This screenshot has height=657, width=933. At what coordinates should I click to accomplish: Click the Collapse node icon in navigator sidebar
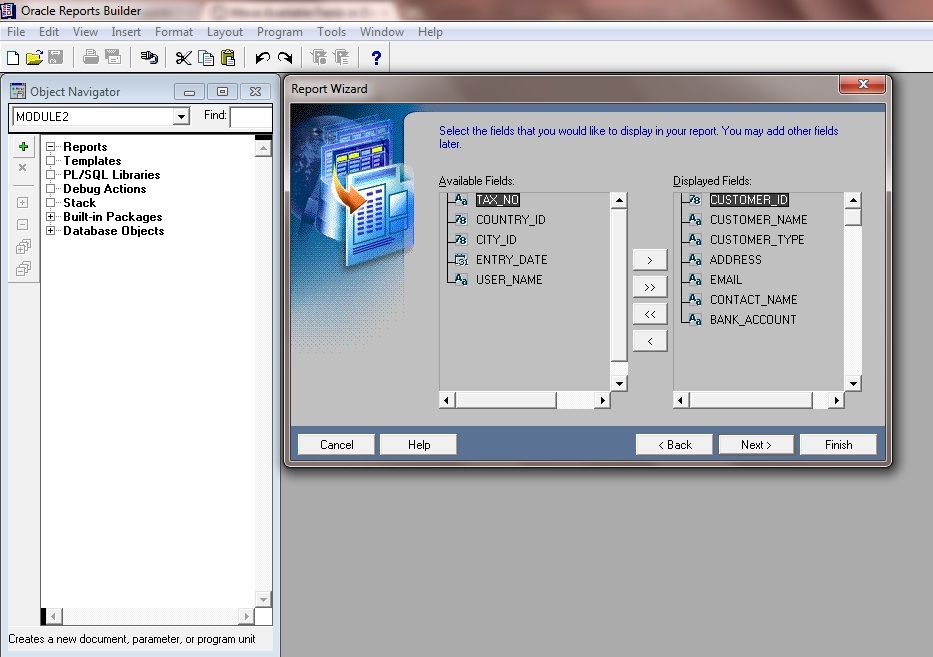tap(23, 224)
